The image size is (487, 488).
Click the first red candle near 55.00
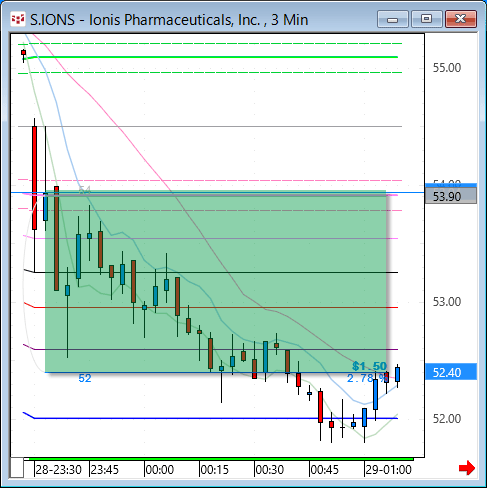23,52
